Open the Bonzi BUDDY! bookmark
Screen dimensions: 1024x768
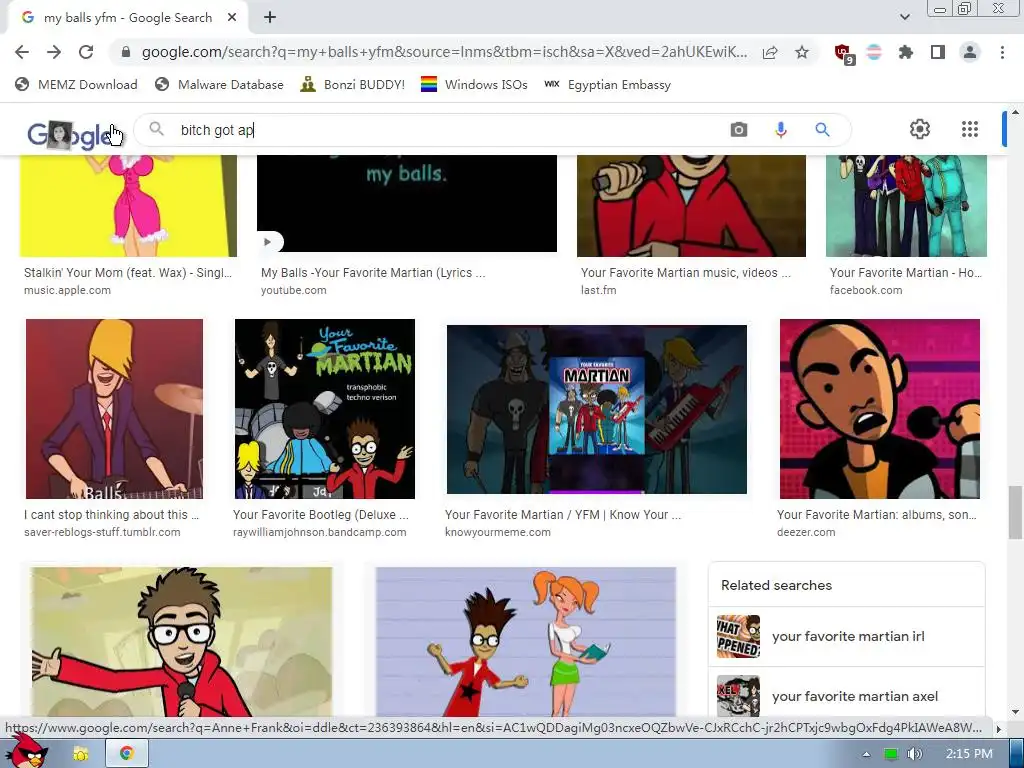pyautogui.click(x=352, y=84)
